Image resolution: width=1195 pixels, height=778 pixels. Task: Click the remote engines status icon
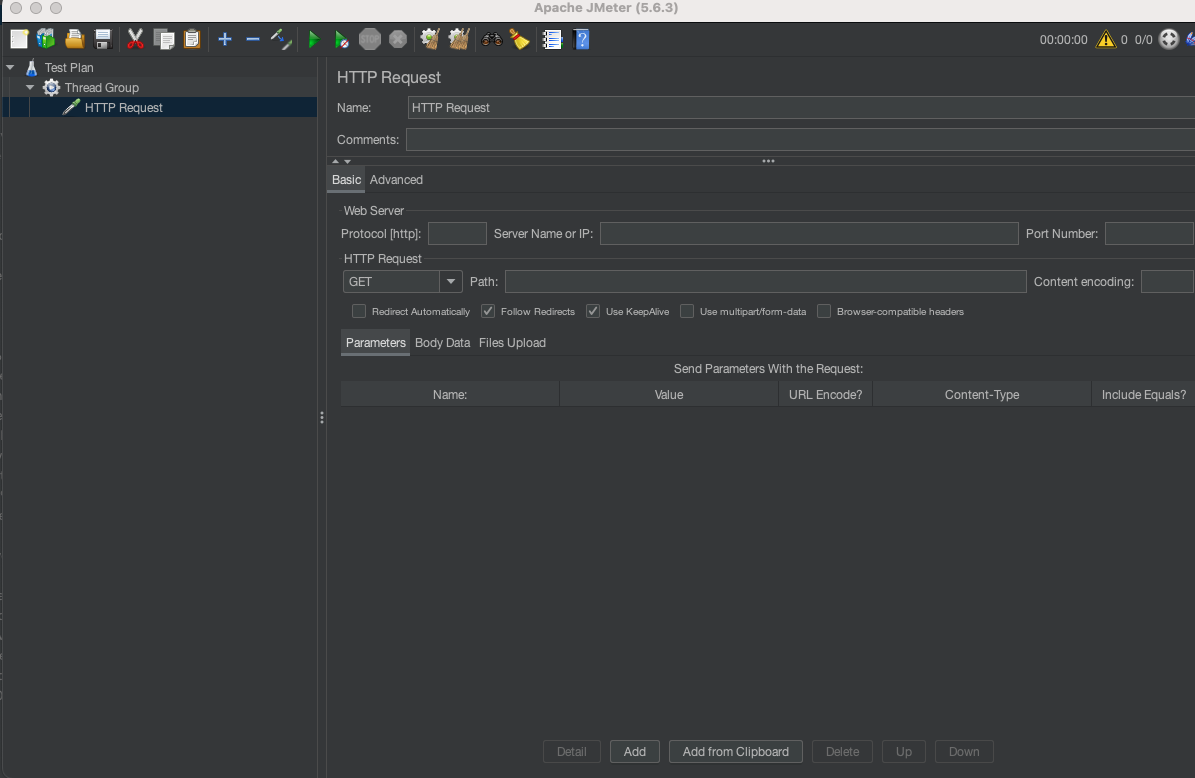click(x=1168, y=39)
